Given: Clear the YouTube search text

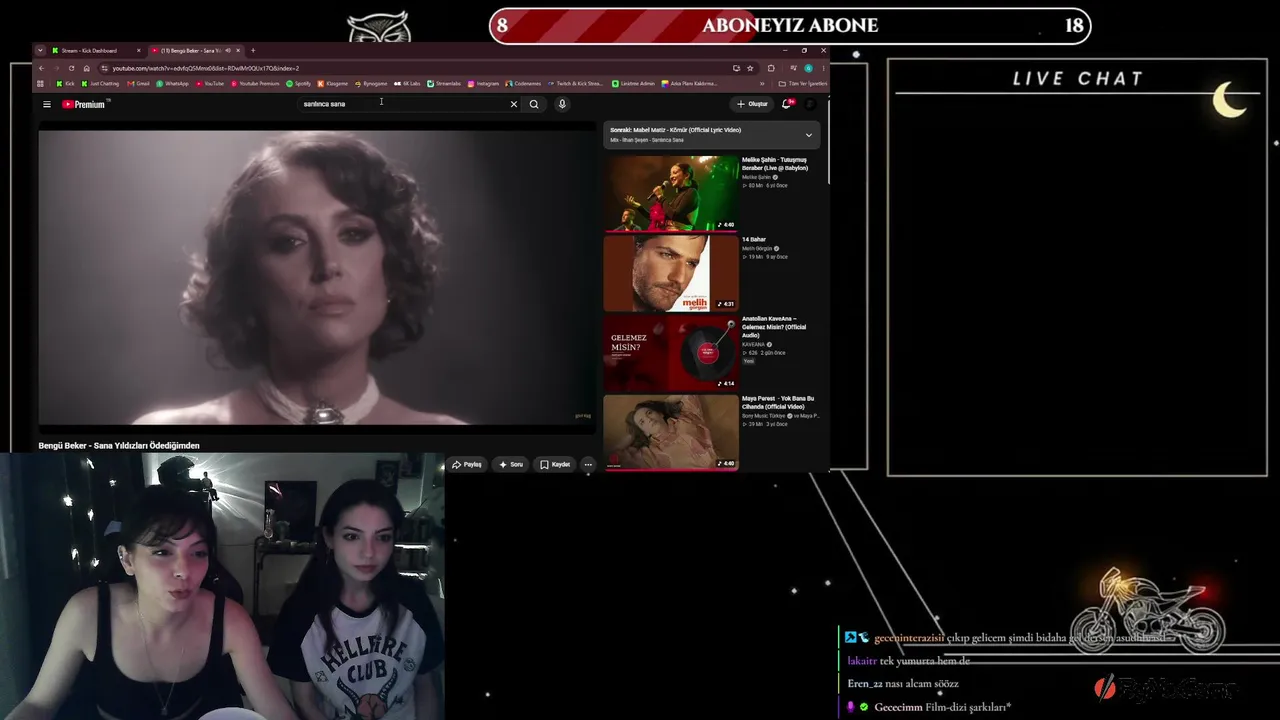Looking at the screenshot, I should [514, 104].
